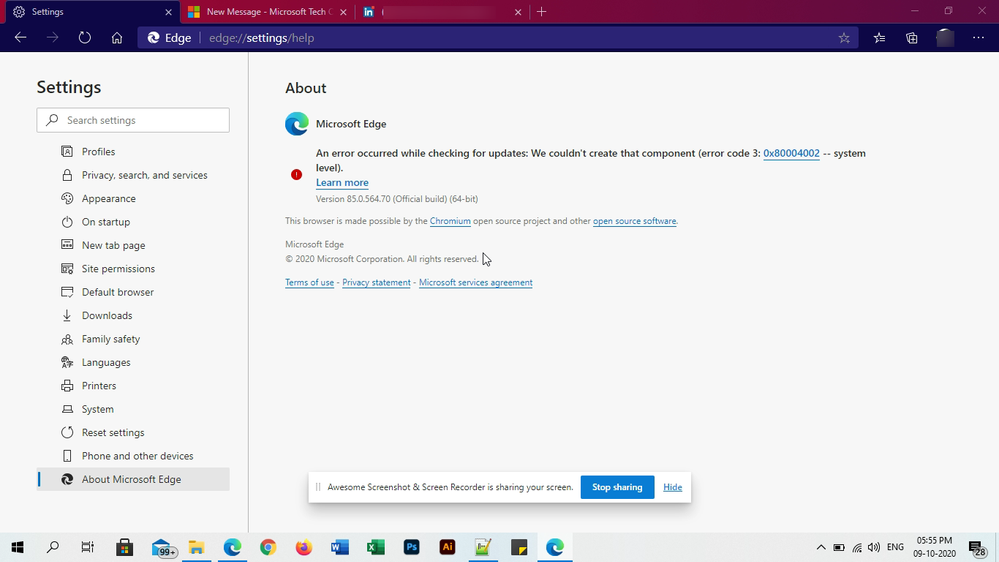Open Sticky Notes from the taskbar
The width and height of the screenshot is (999, 562).
point(519,547)
